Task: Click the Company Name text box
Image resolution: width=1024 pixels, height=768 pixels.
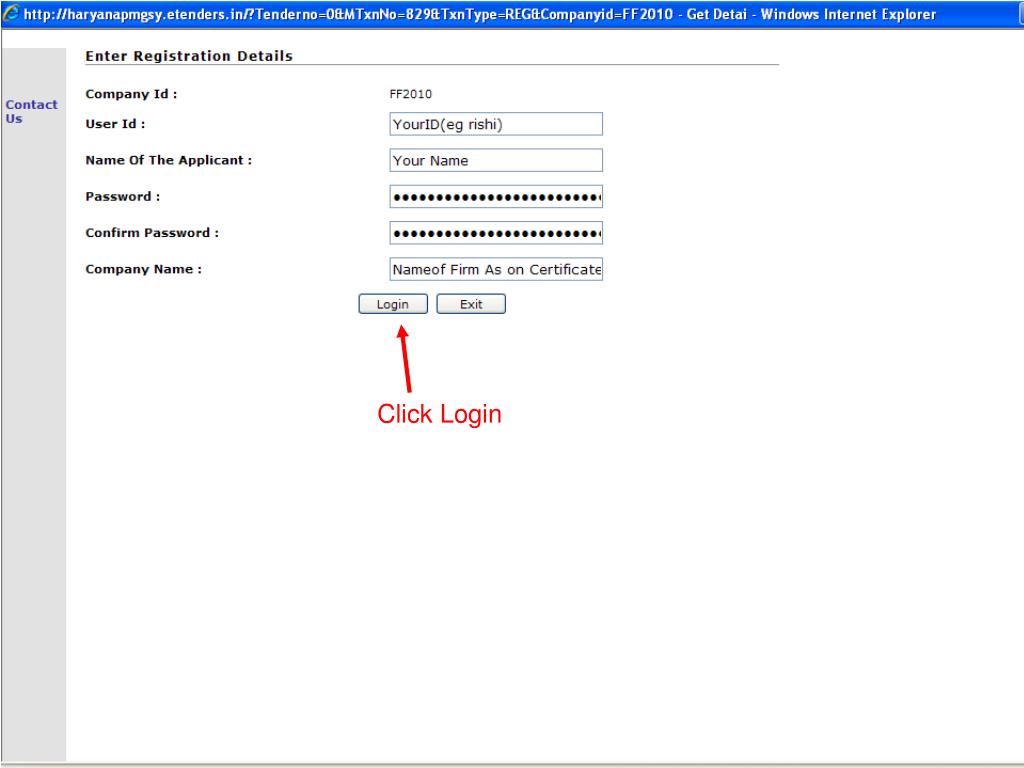Action: pyautogui.click(x=496, y=269)
